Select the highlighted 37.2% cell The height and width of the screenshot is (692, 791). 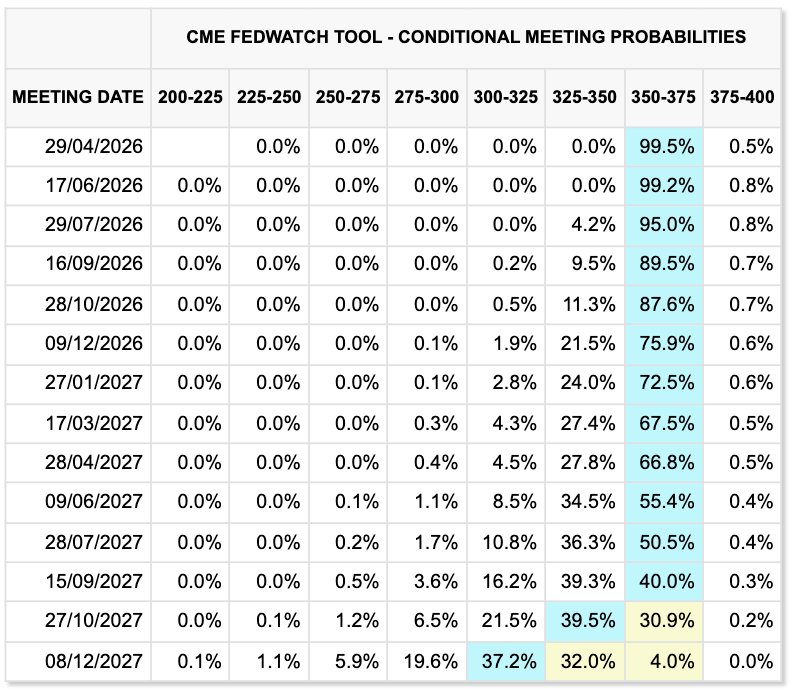(507, 661)
